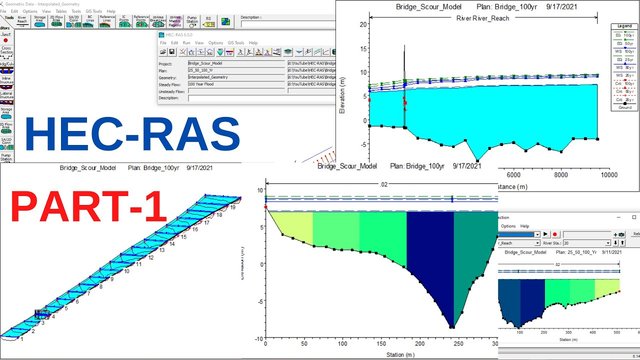The width and height of the screenshot is (640, 360).
Task: Select the 2D Flow Area tool
Action: pos(56,21)
